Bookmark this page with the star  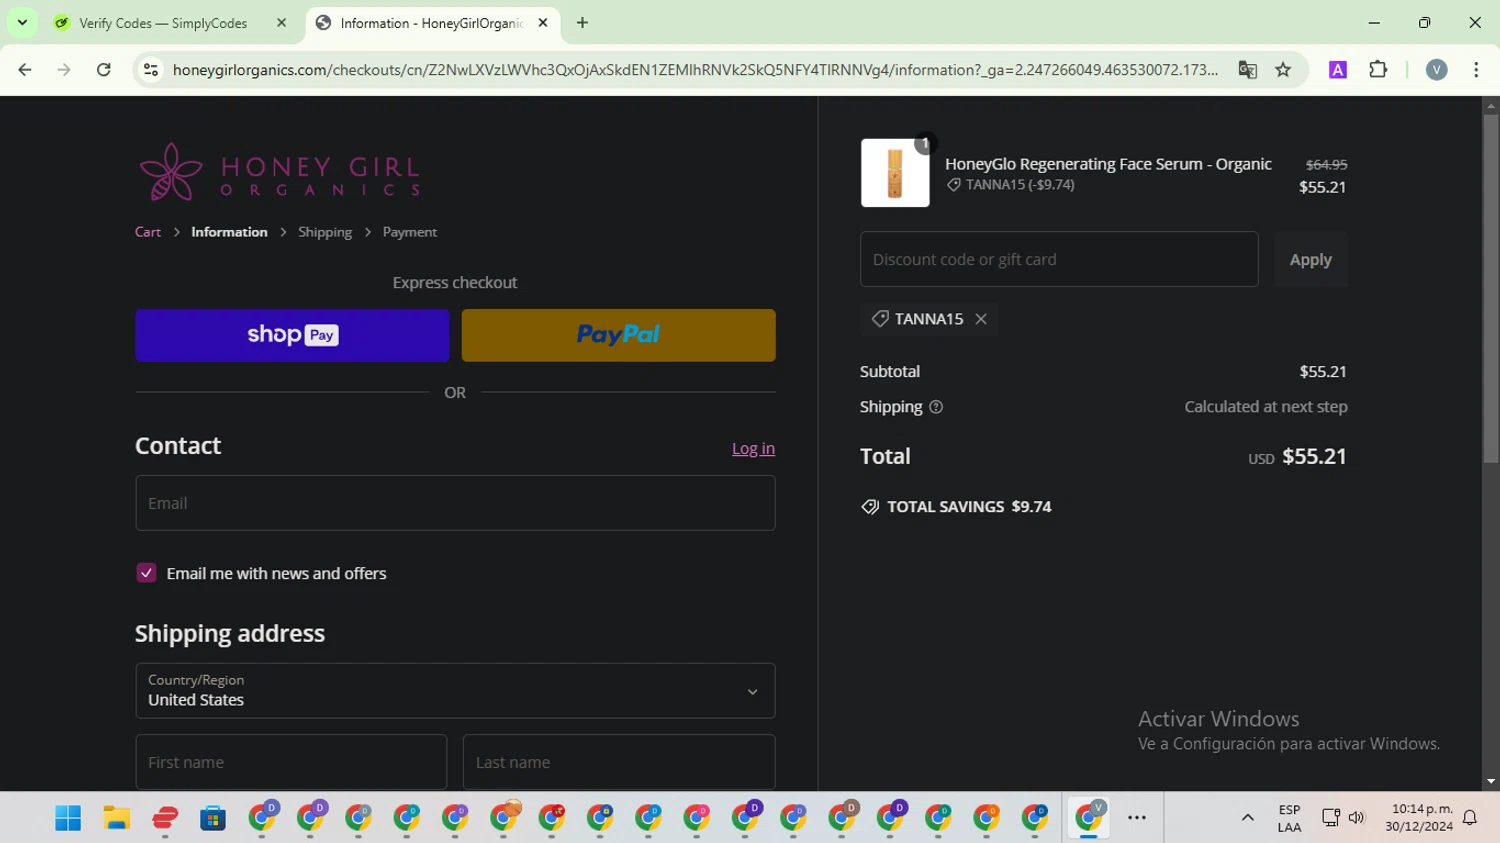tap(1283, 70)
